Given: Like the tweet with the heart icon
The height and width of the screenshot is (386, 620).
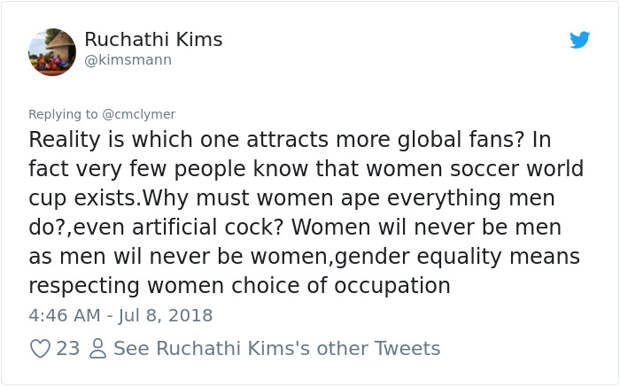Looking at the screenshot, I should point(40,349).
